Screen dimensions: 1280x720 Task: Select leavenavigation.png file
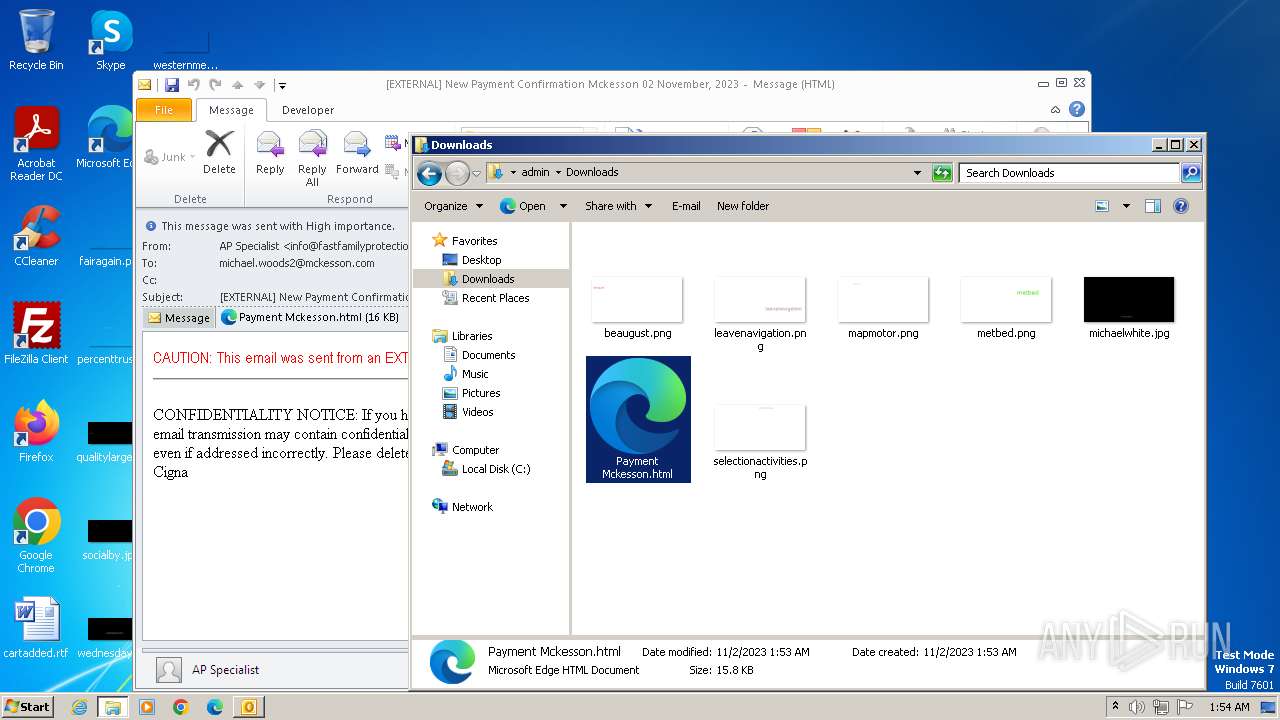coord(760,300)
